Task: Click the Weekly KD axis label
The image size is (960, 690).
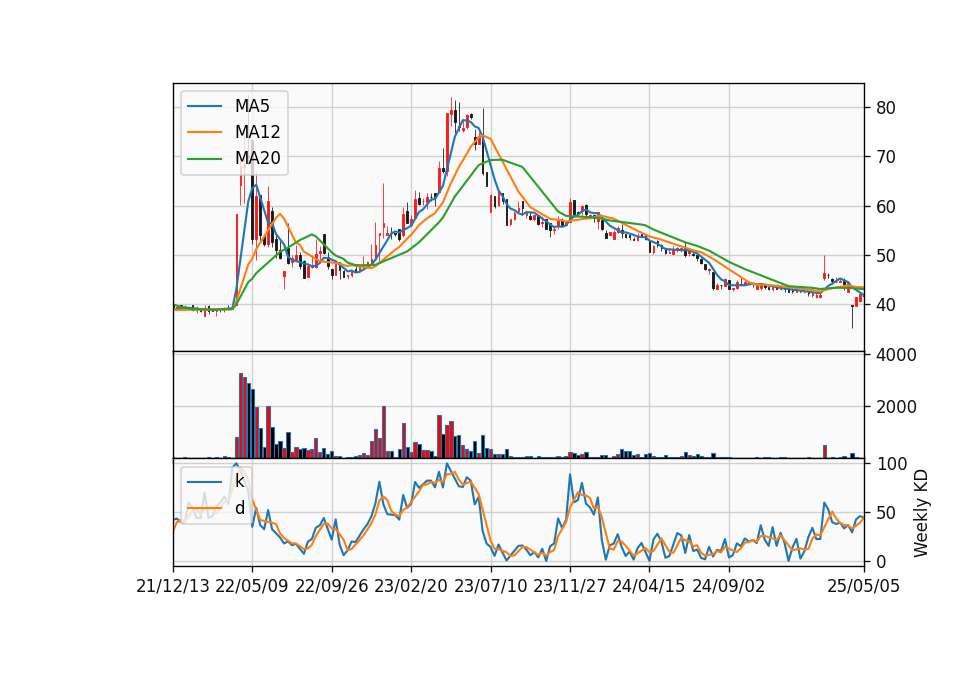Action: pyautogui.click(x=921, y=514)
